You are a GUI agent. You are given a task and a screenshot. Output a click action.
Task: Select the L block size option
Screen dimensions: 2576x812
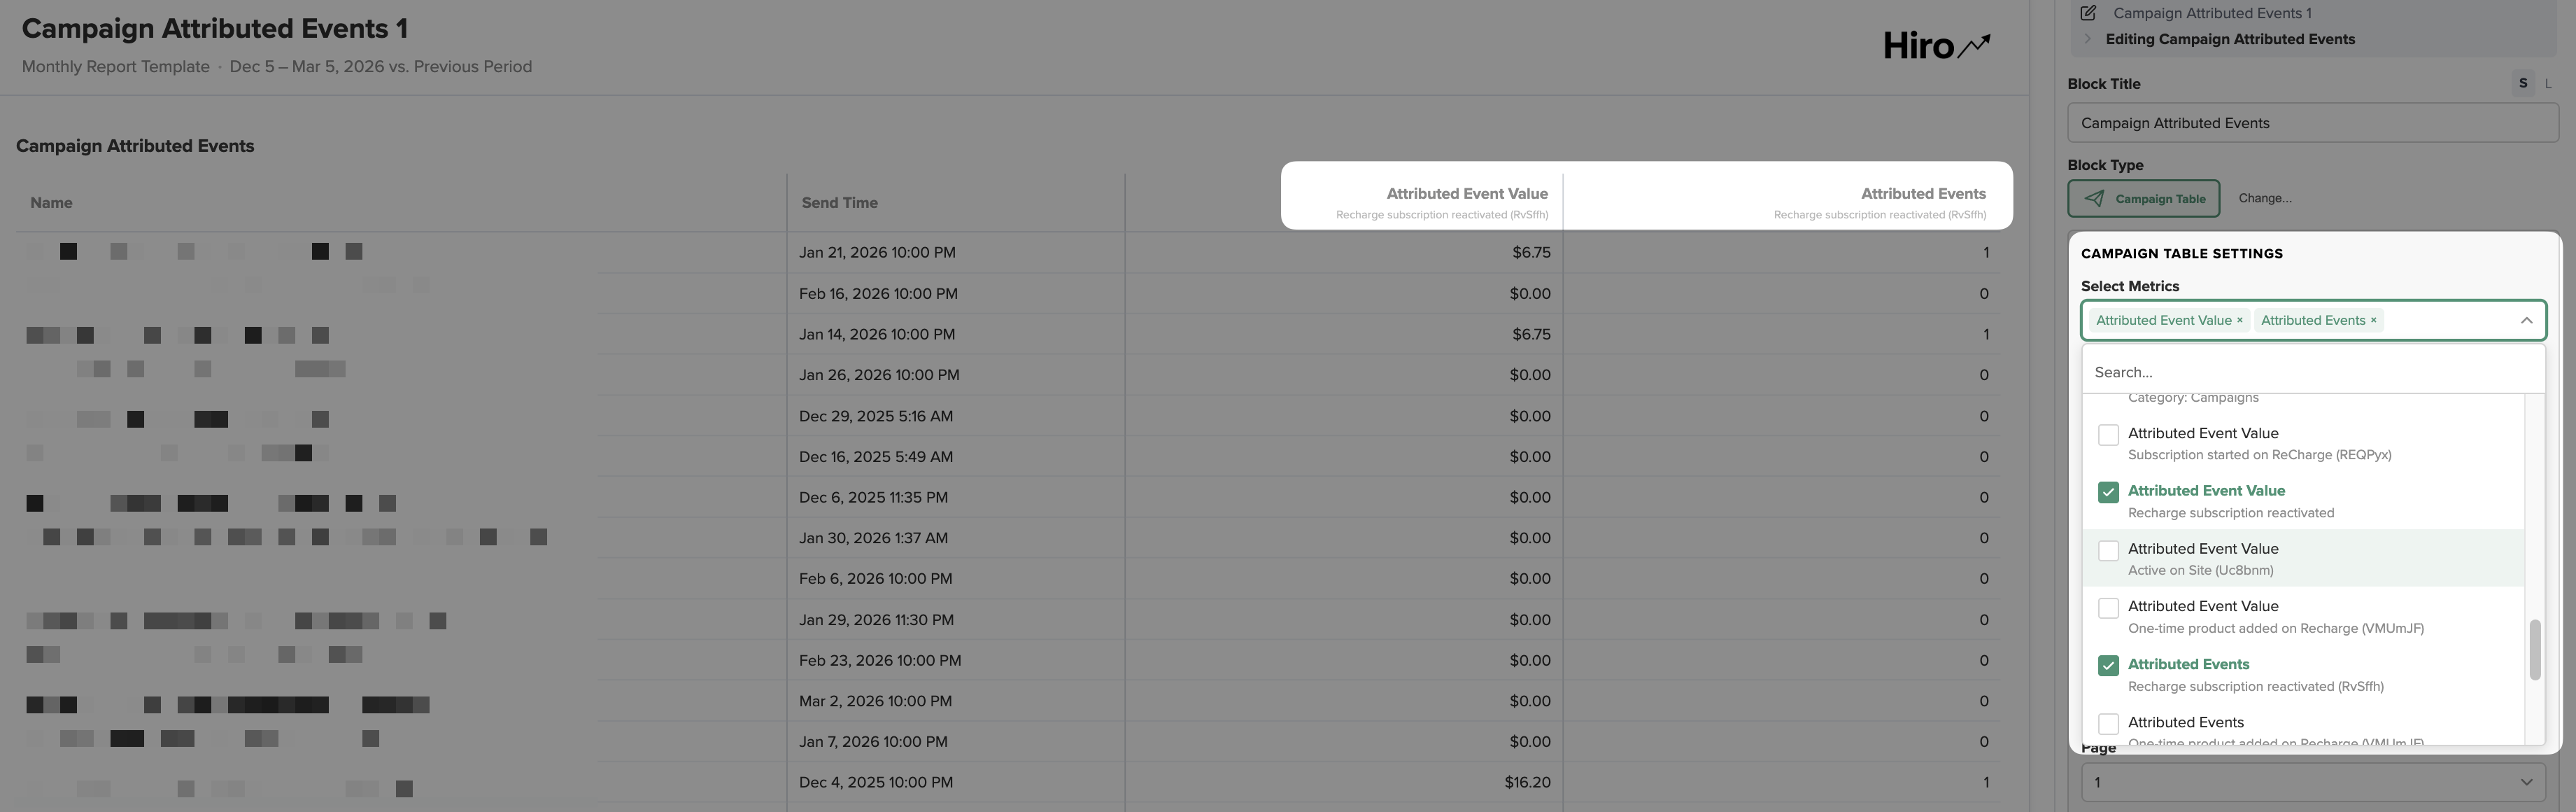point(2548,83)
